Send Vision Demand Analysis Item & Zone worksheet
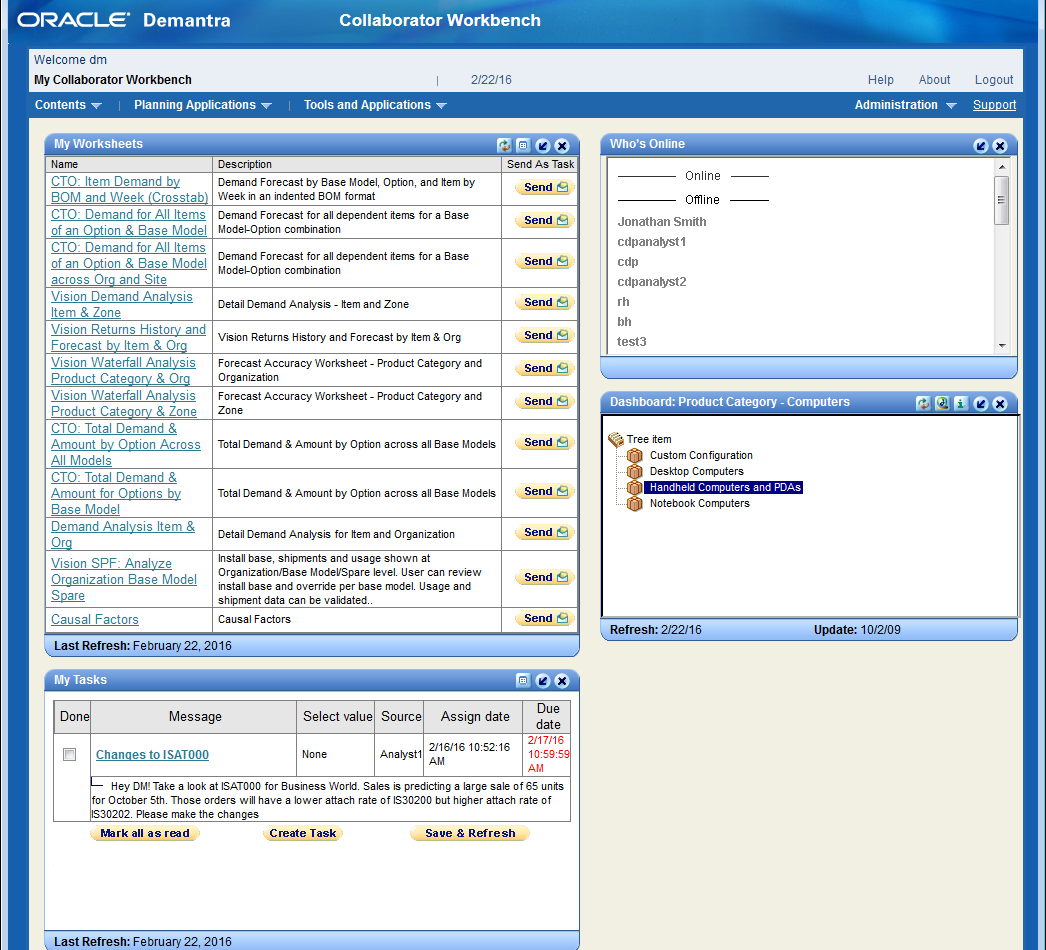The height and width of the screenshot is (950, 1046). [x=545, y=302]
